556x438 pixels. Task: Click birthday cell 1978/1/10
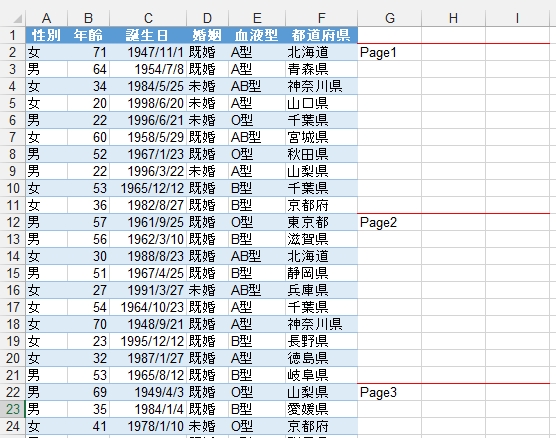point(148,426)
